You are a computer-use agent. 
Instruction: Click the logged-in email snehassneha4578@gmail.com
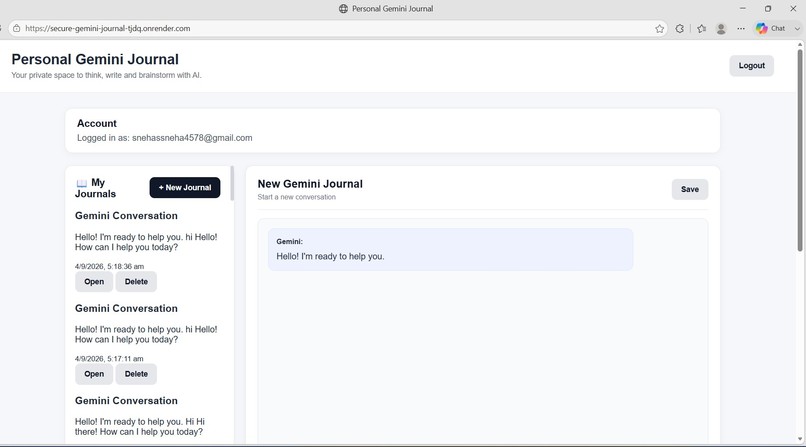pos(192,138)
